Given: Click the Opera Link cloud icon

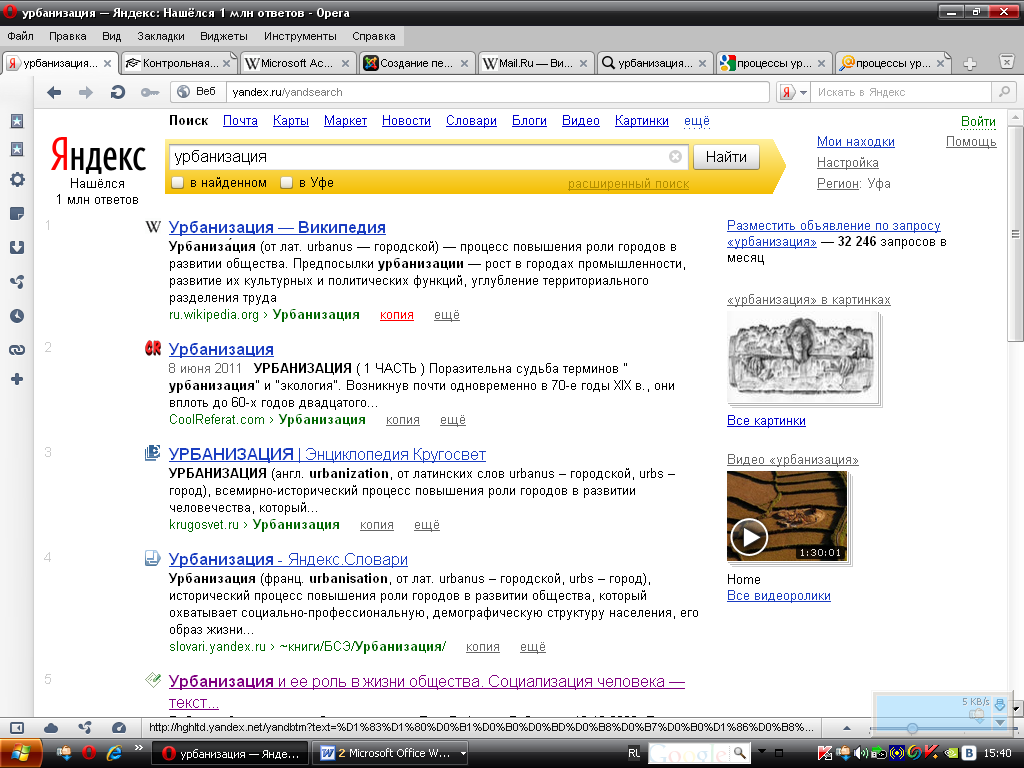Looking at the screenshot, I should 51,728.
